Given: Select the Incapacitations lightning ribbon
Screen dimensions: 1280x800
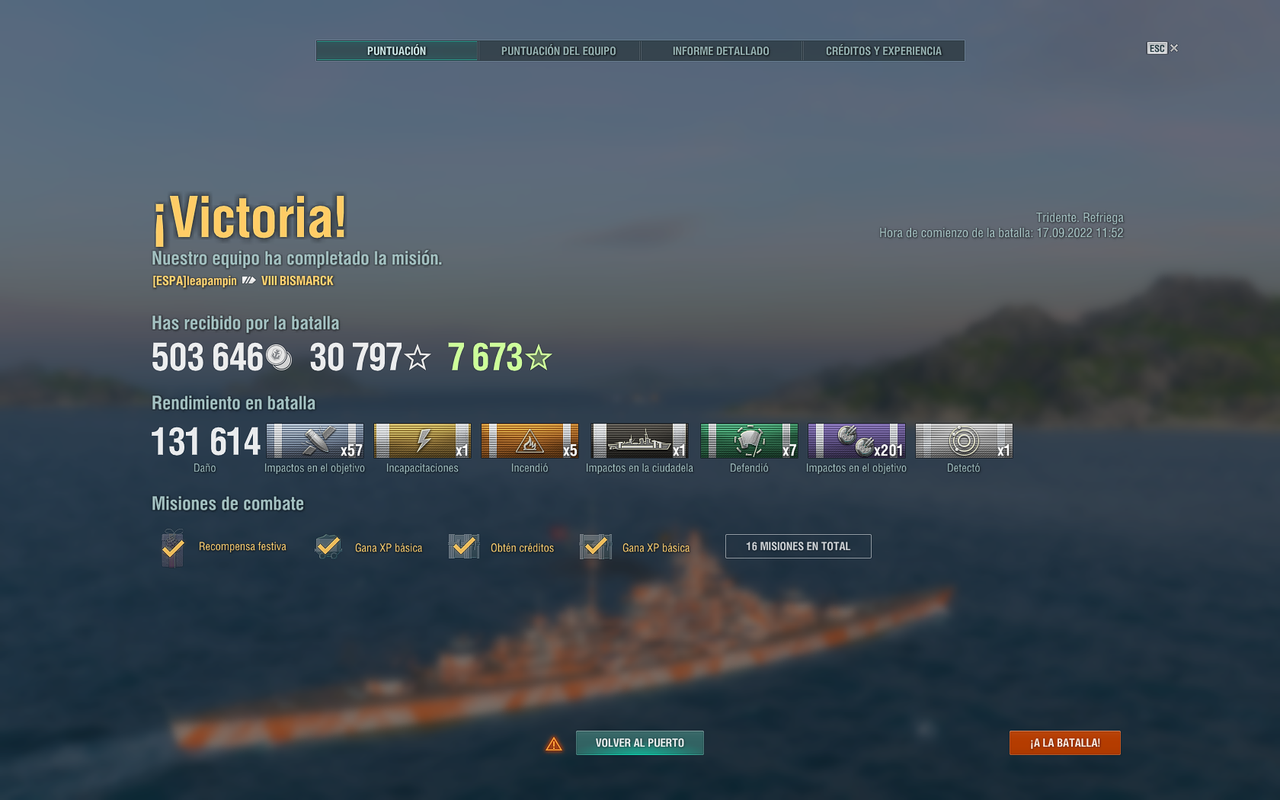Looking at the screenshot, I should coord(422,441).
